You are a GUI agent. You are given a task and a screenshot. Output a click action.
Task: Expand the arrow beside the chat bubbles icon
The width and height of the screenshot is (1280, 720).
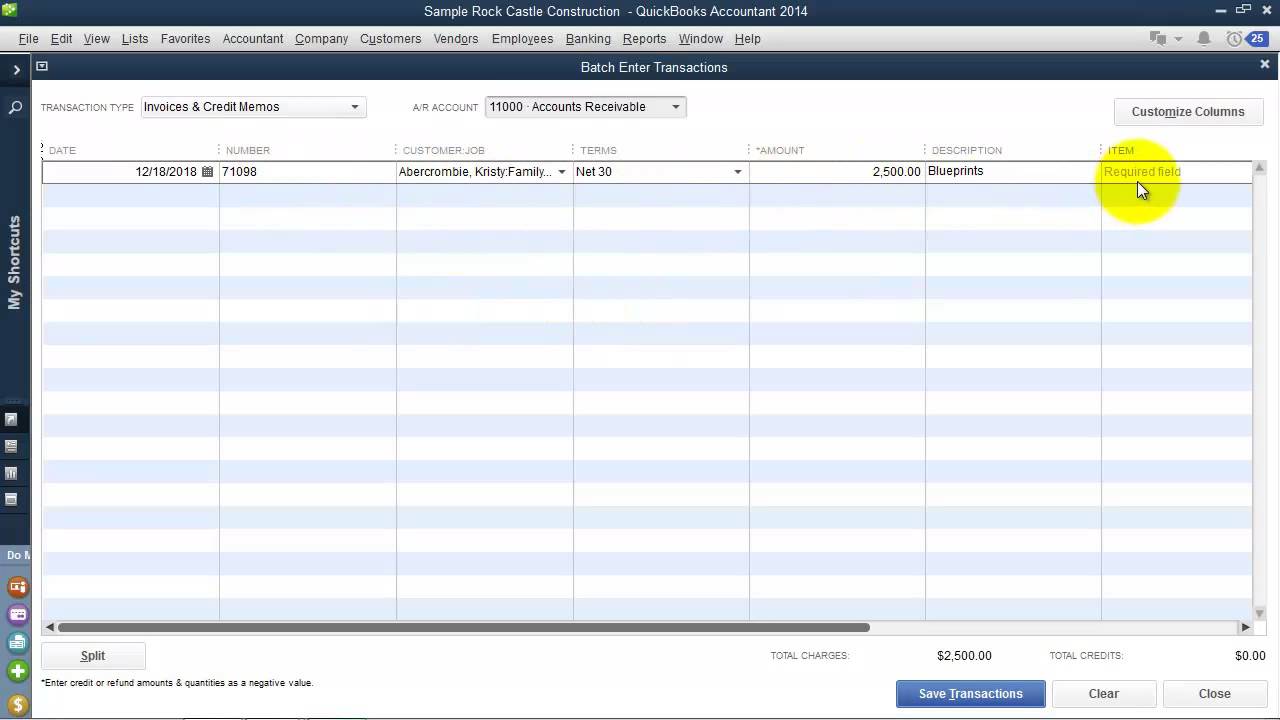[1178, 39]
